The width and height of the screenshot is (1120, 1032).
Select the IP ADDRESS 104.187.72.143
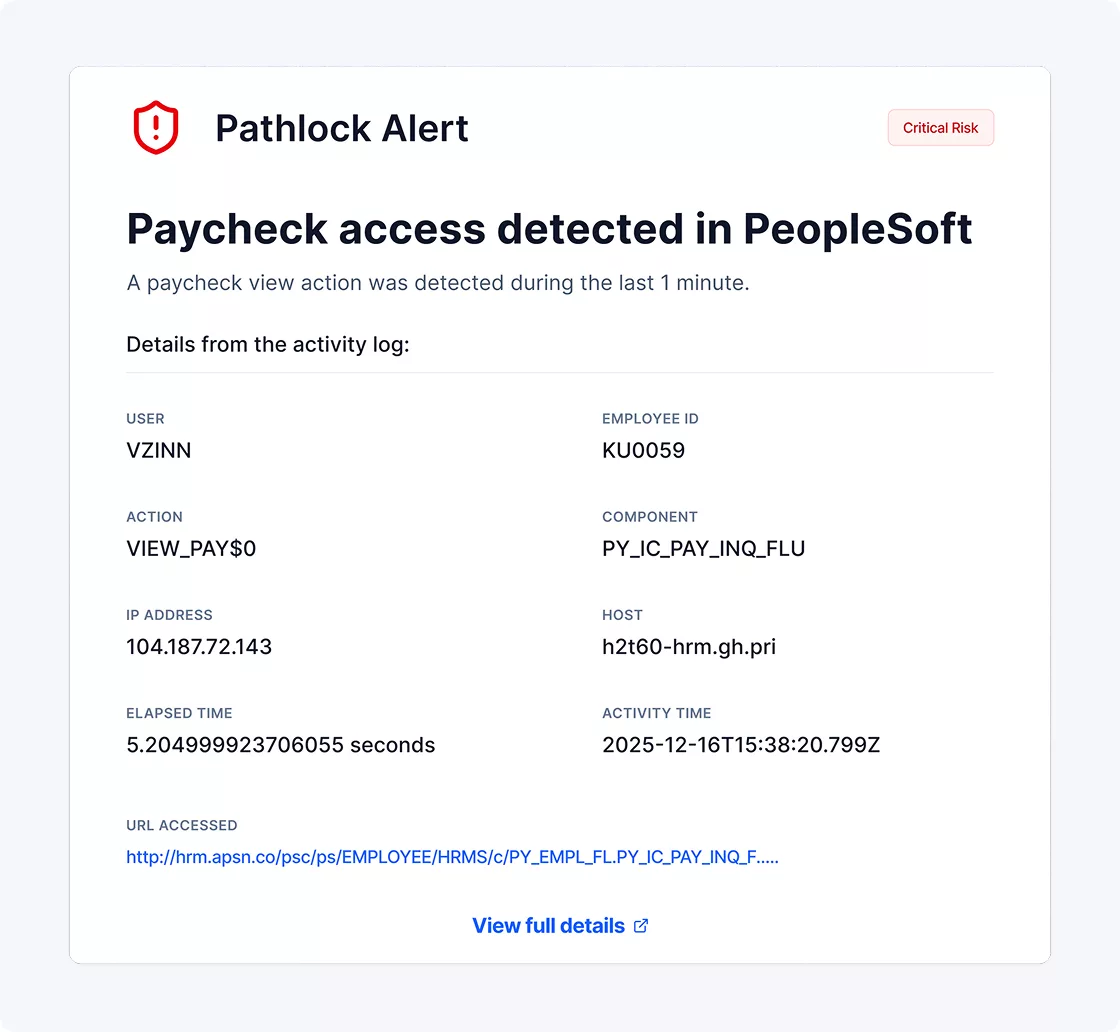pos(199,646)
